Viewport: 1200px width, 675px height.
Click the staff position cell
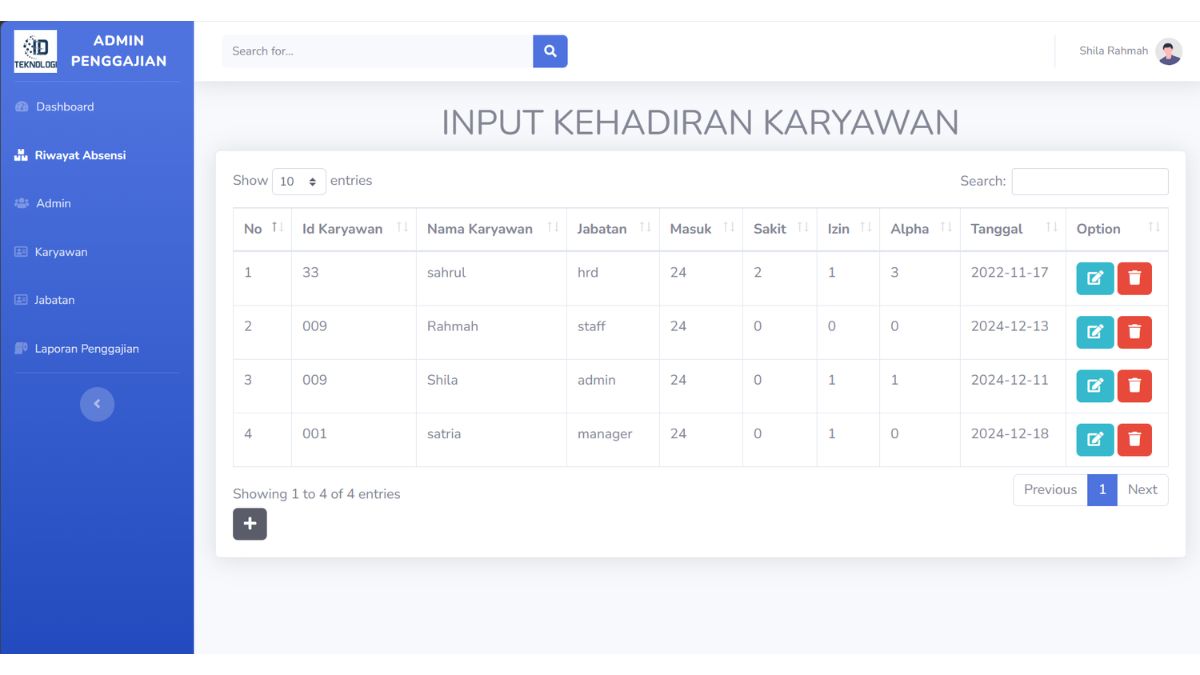click(591, 326)
